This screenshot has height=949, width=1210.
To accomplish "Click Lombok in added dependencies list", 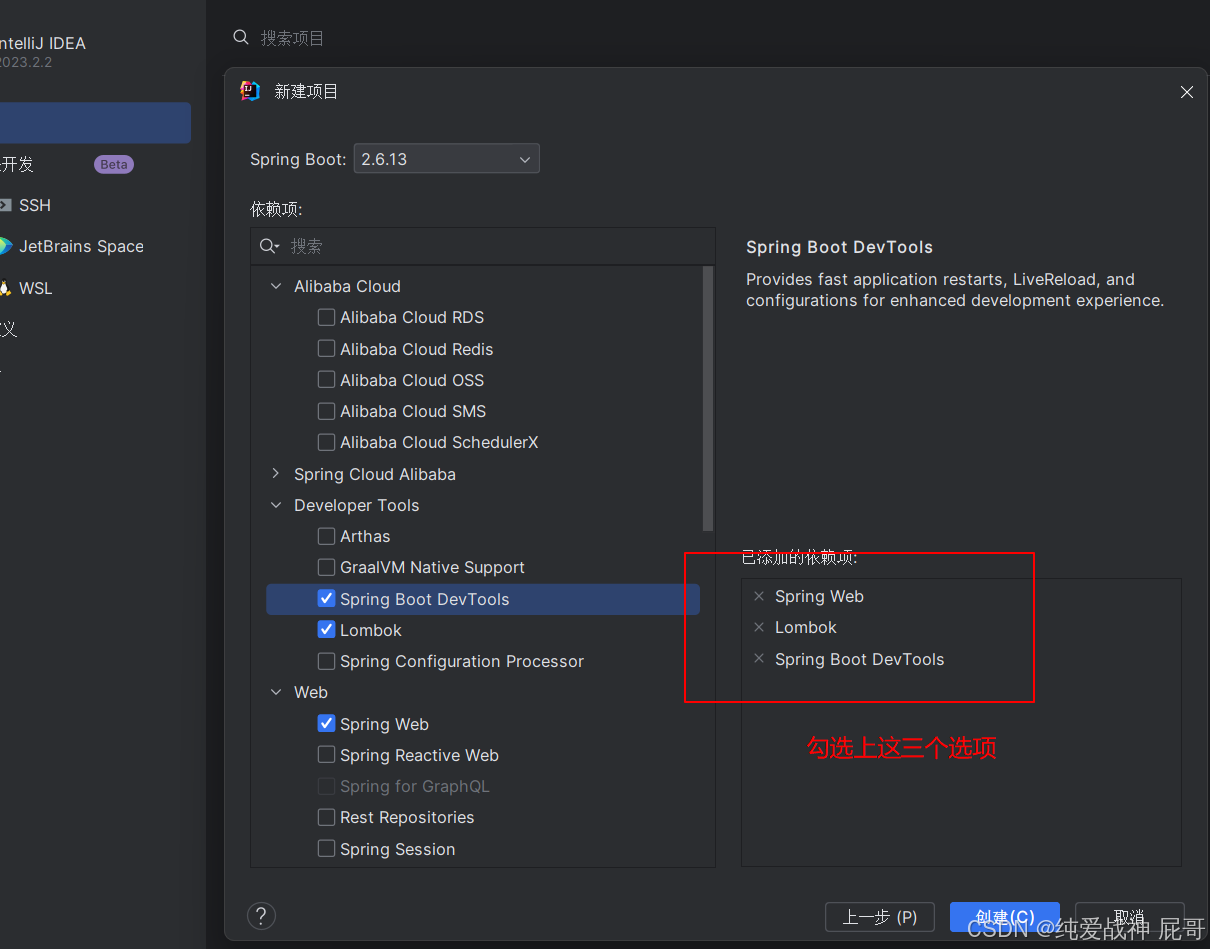I will tap(805, 627).
